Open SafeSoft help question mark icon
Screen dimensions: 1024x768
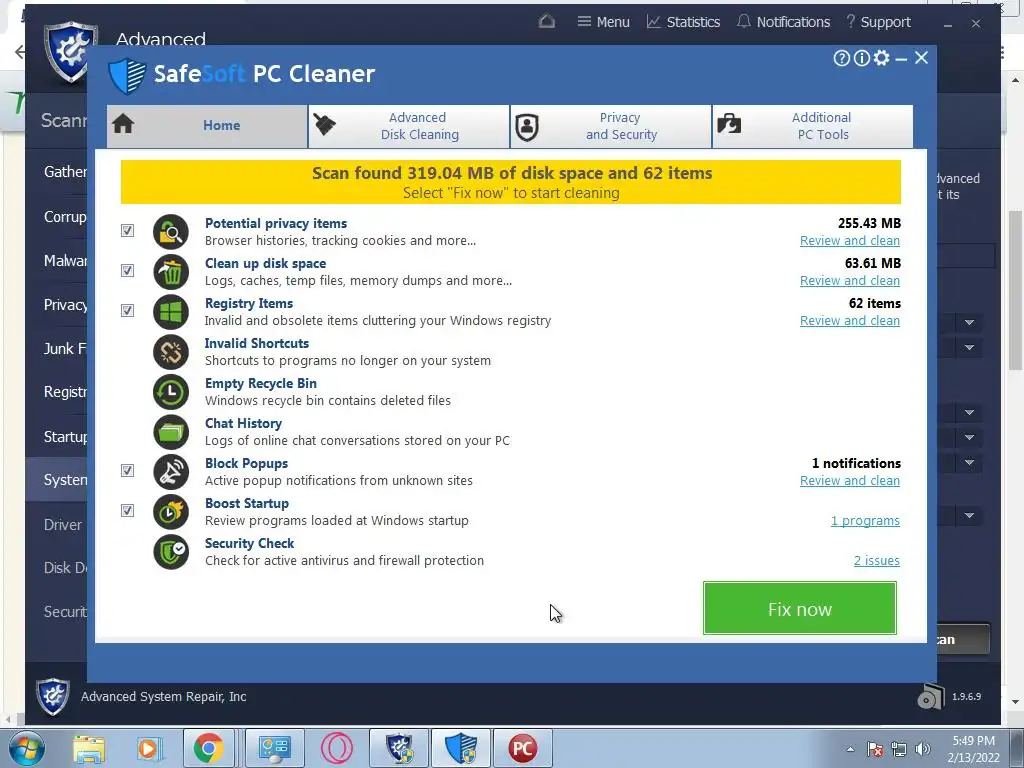[842, 58]
